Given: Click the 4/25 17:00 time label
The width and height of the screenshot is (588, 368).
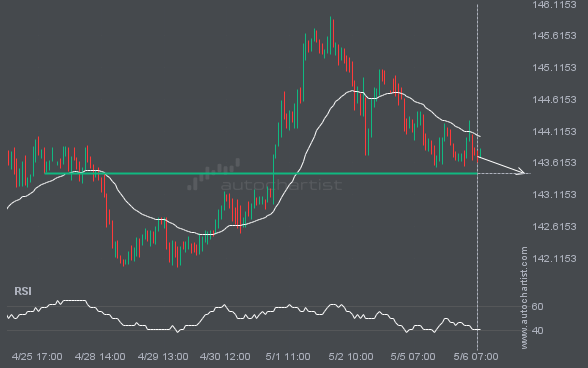Looking at the screenshot, I should pyautogui.click(x=37, y=356).
